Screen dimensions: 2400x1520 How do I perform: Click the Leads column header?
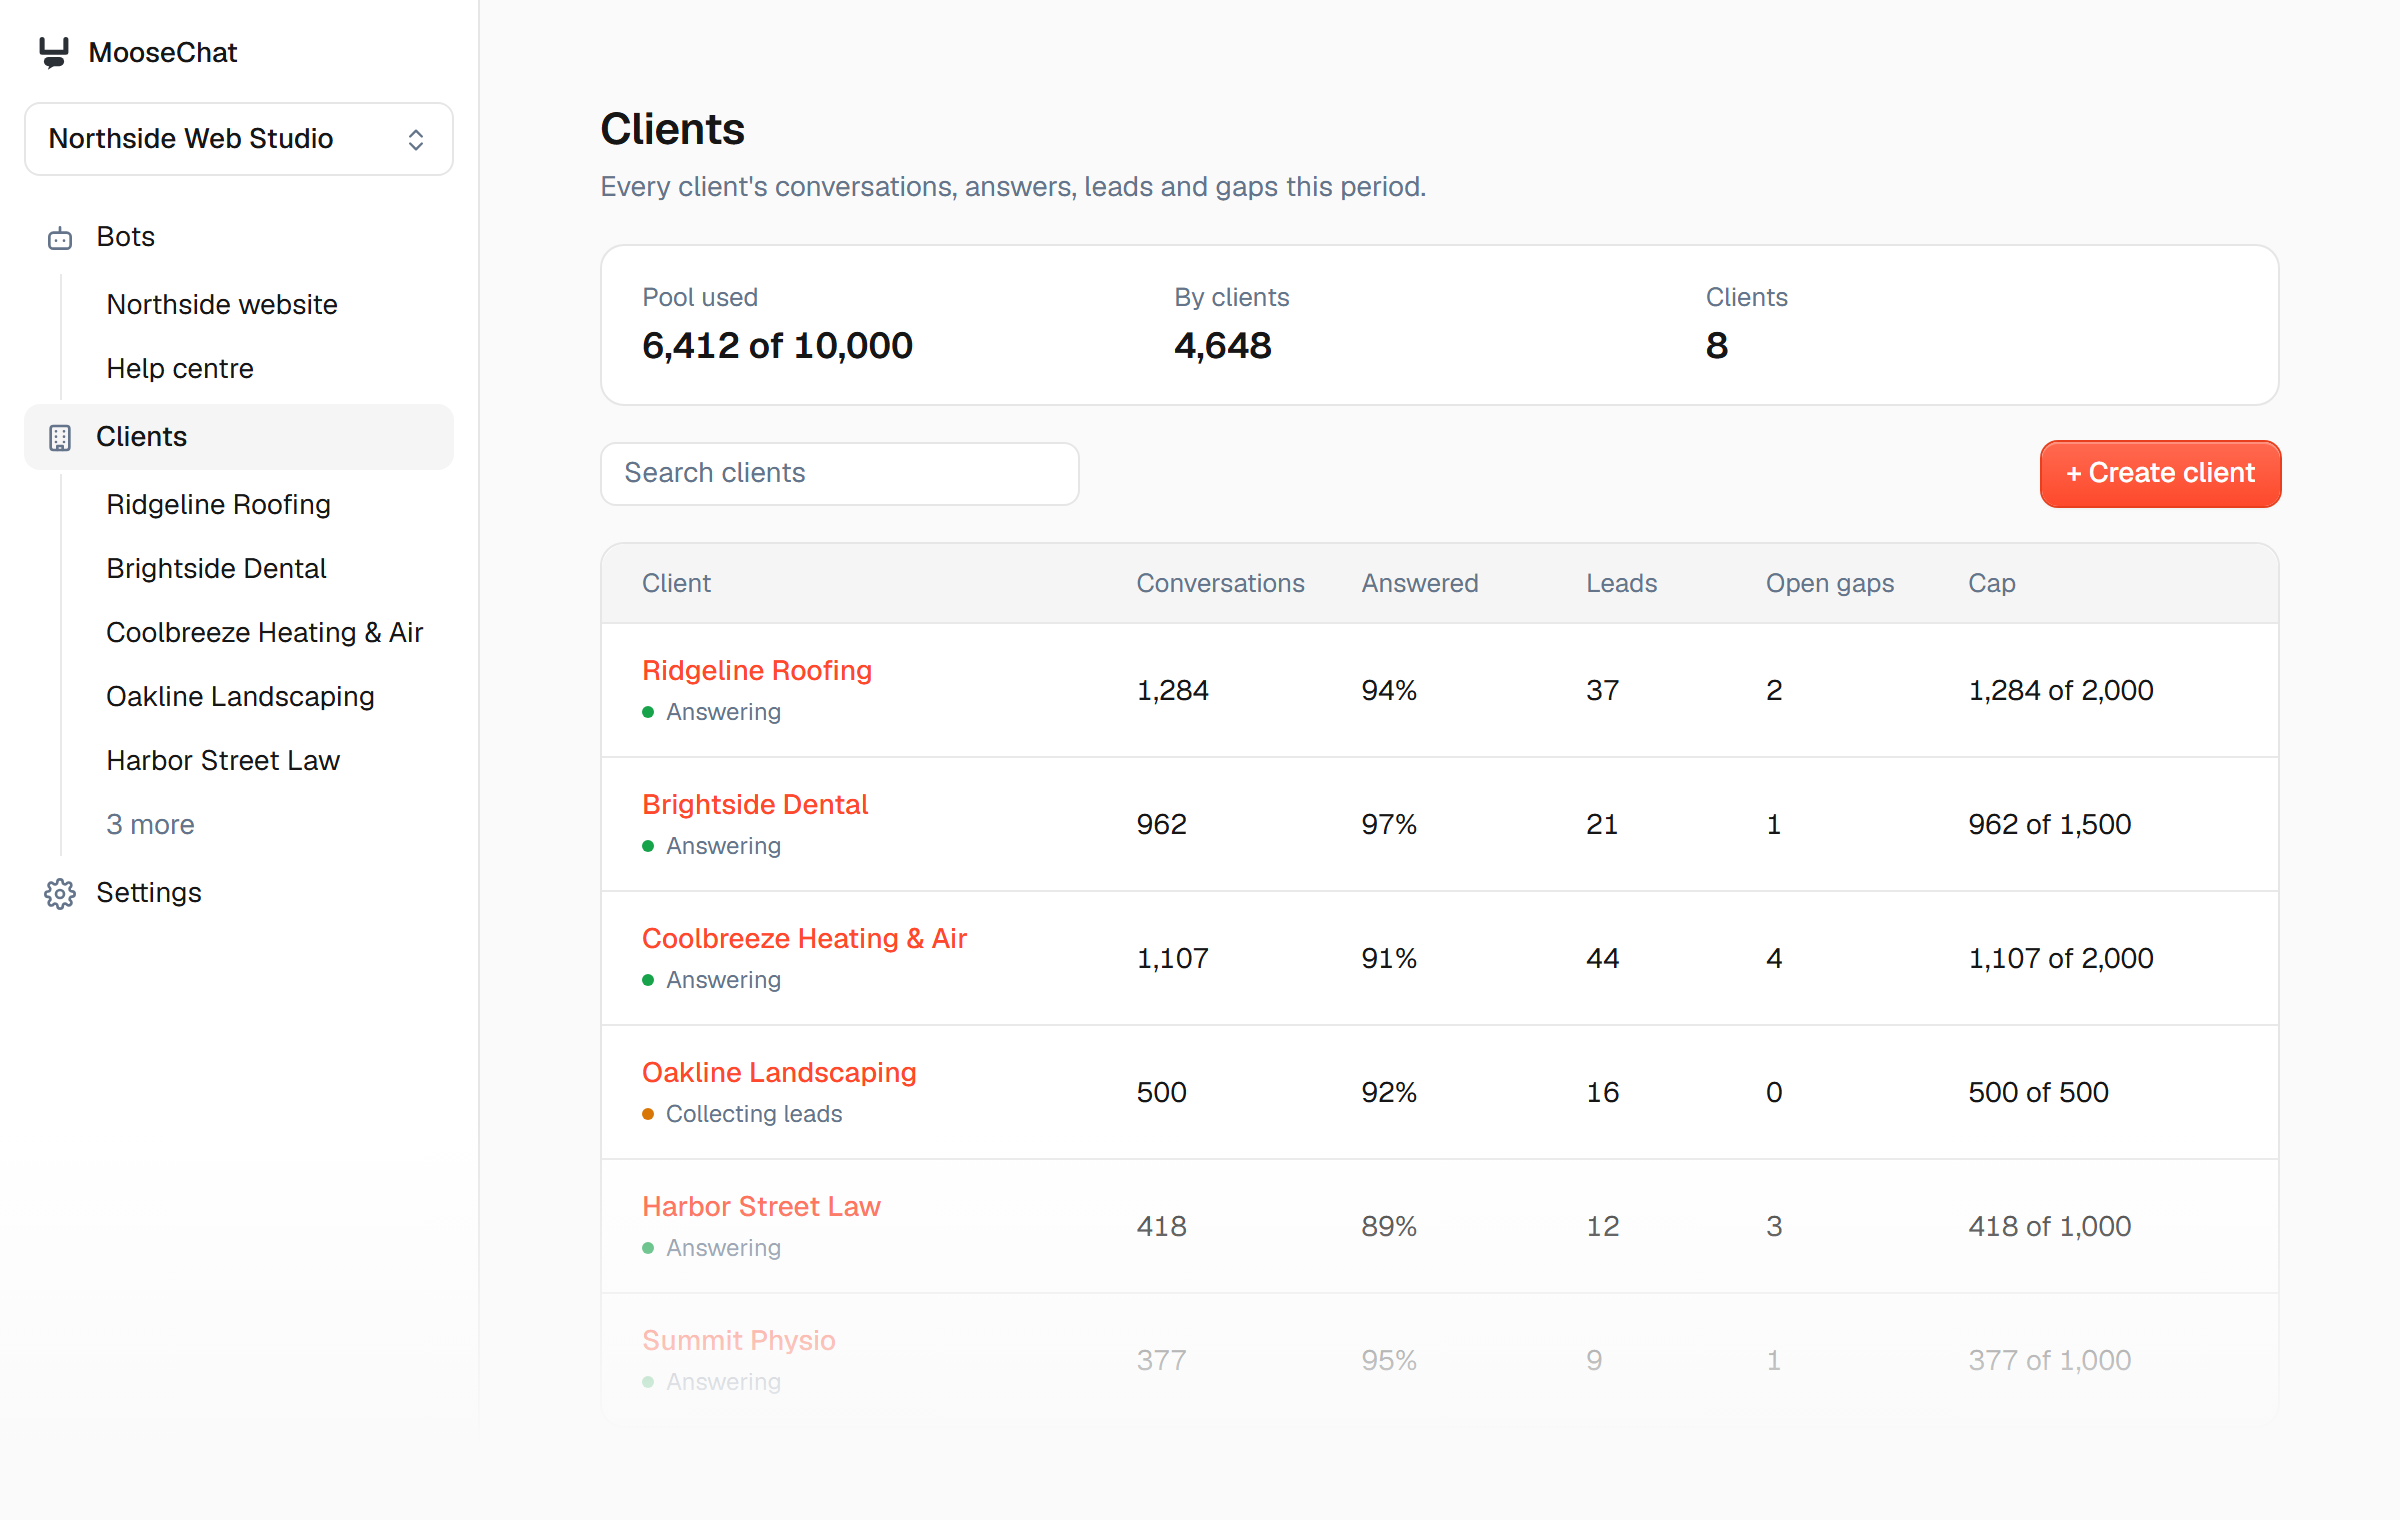click(1621, 584)
